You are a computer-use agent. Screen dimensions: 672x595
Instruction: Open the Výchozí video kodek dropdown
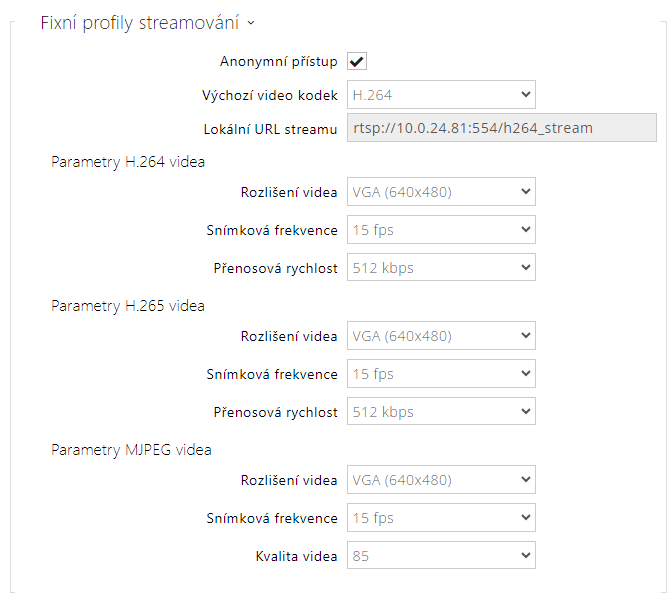point(441,95)
